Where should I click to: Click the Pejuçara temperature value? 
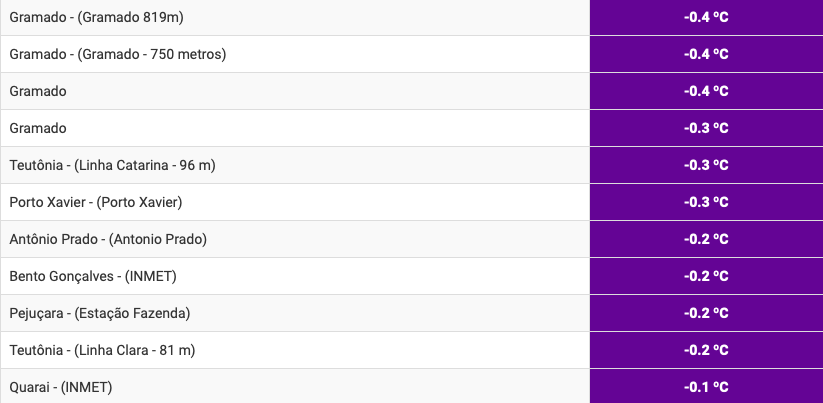pos(706,313)
